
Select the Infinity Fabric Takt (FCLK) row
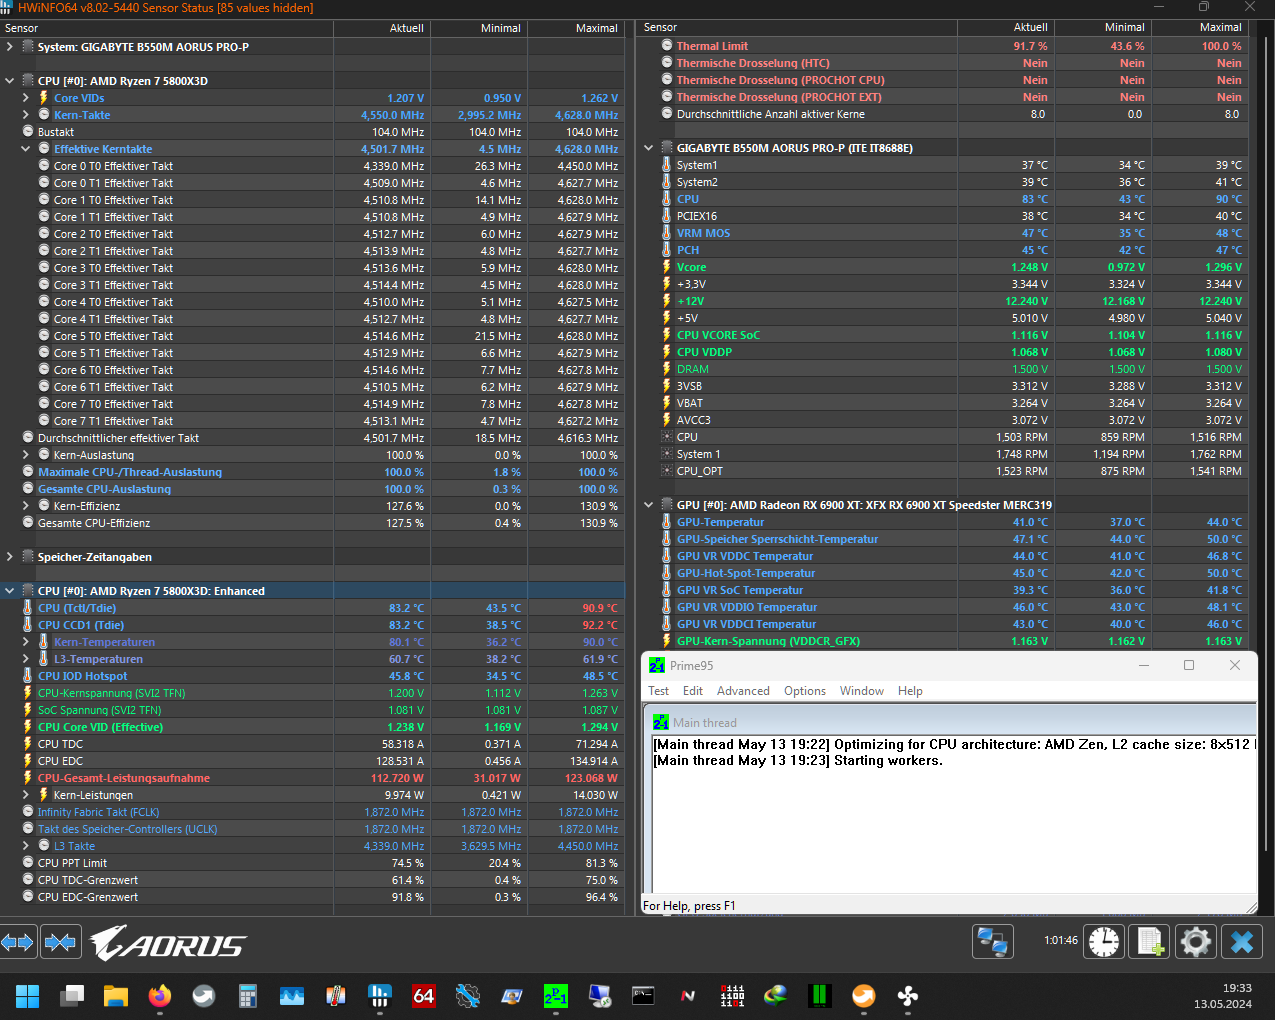click(312, 812)
